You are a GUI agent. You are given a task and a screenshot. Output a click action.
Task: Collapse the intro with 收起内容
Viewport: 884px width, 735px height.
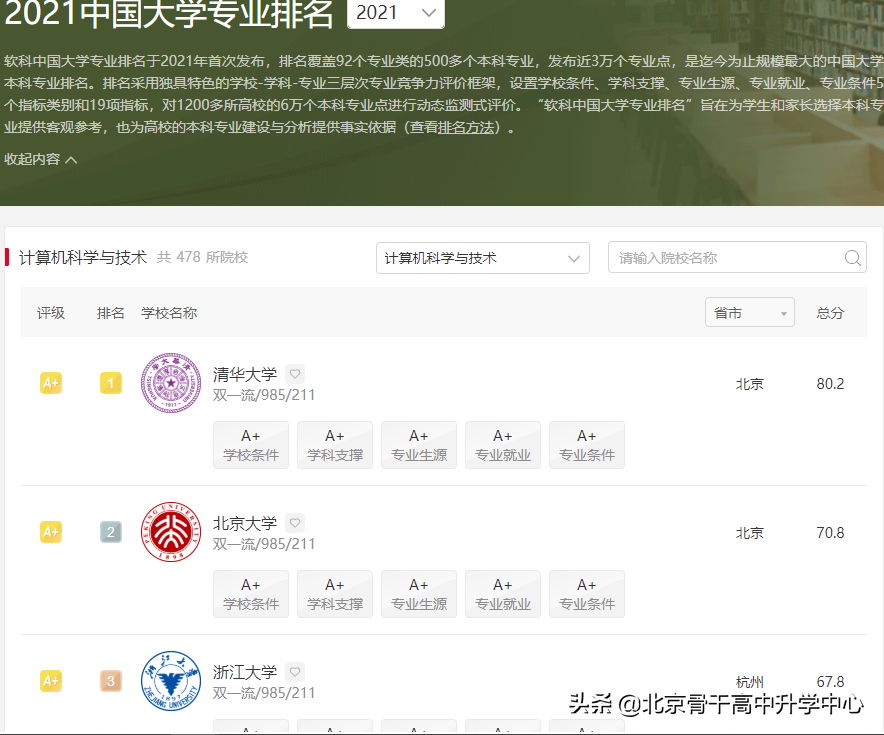coord(41,160)
